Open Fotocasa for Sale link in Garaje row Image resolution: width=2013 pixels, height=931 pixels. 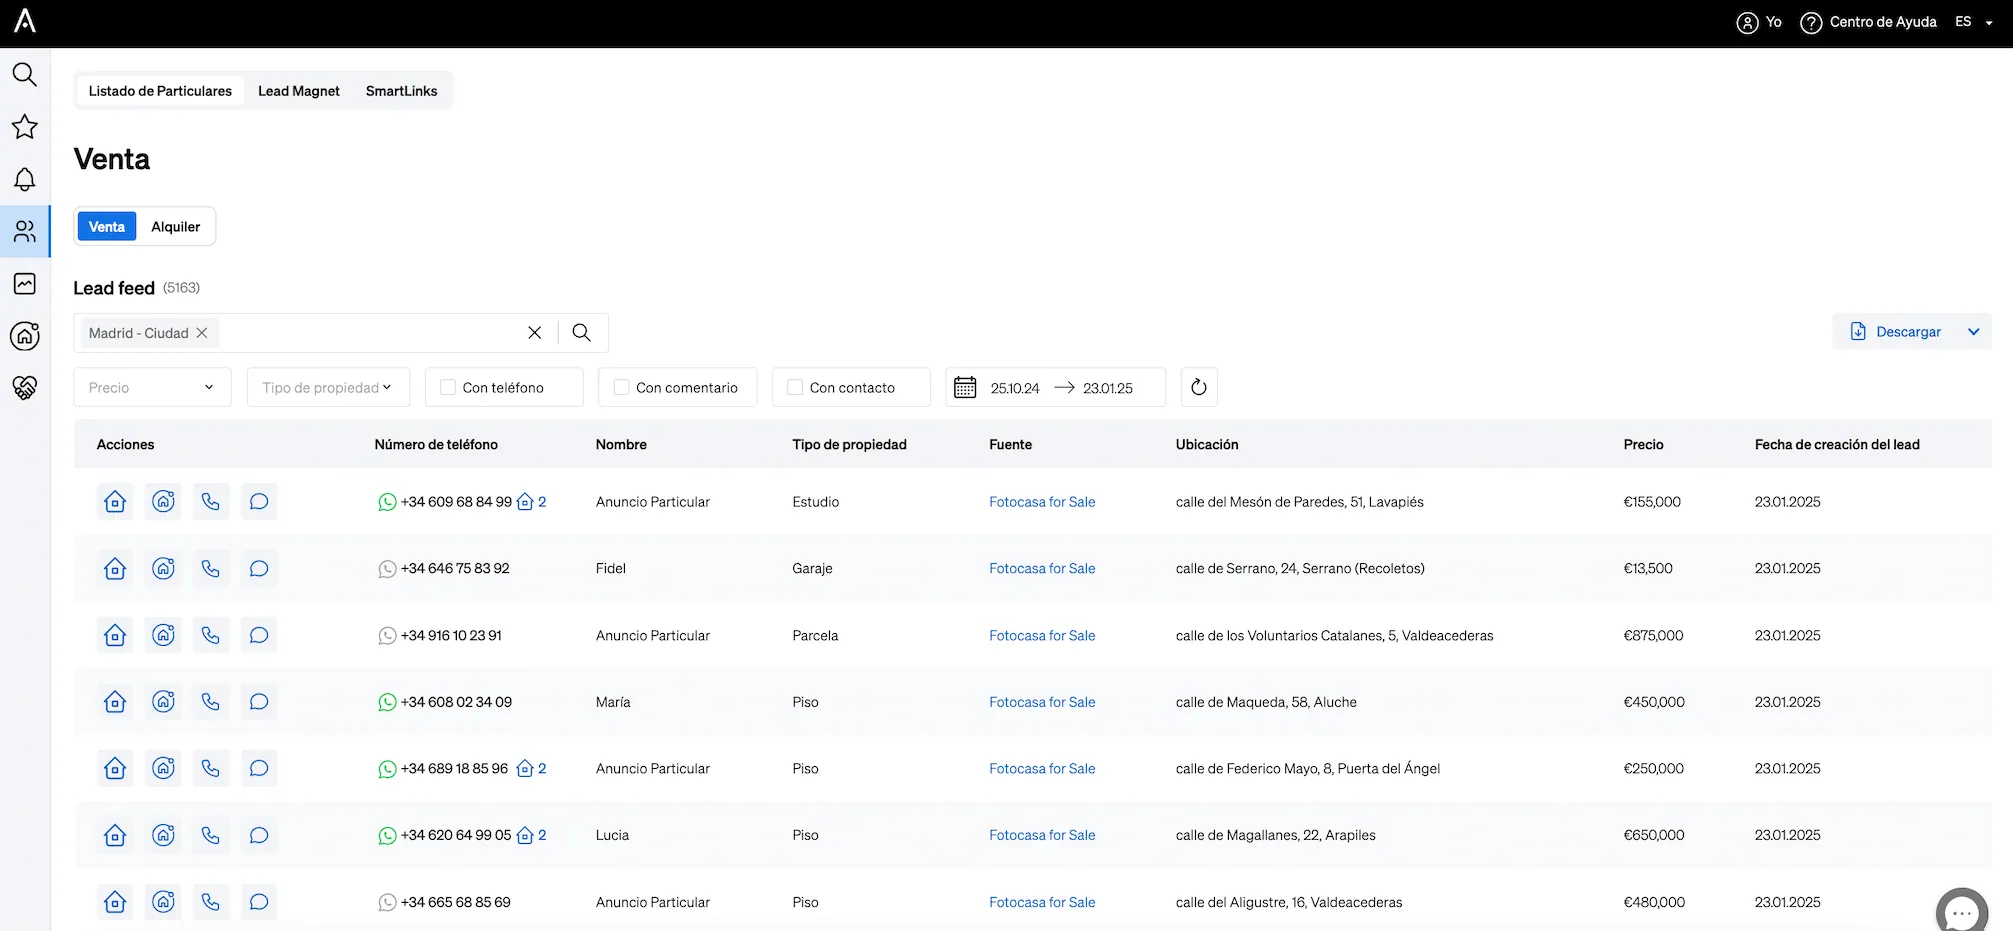pos(1042,569)
